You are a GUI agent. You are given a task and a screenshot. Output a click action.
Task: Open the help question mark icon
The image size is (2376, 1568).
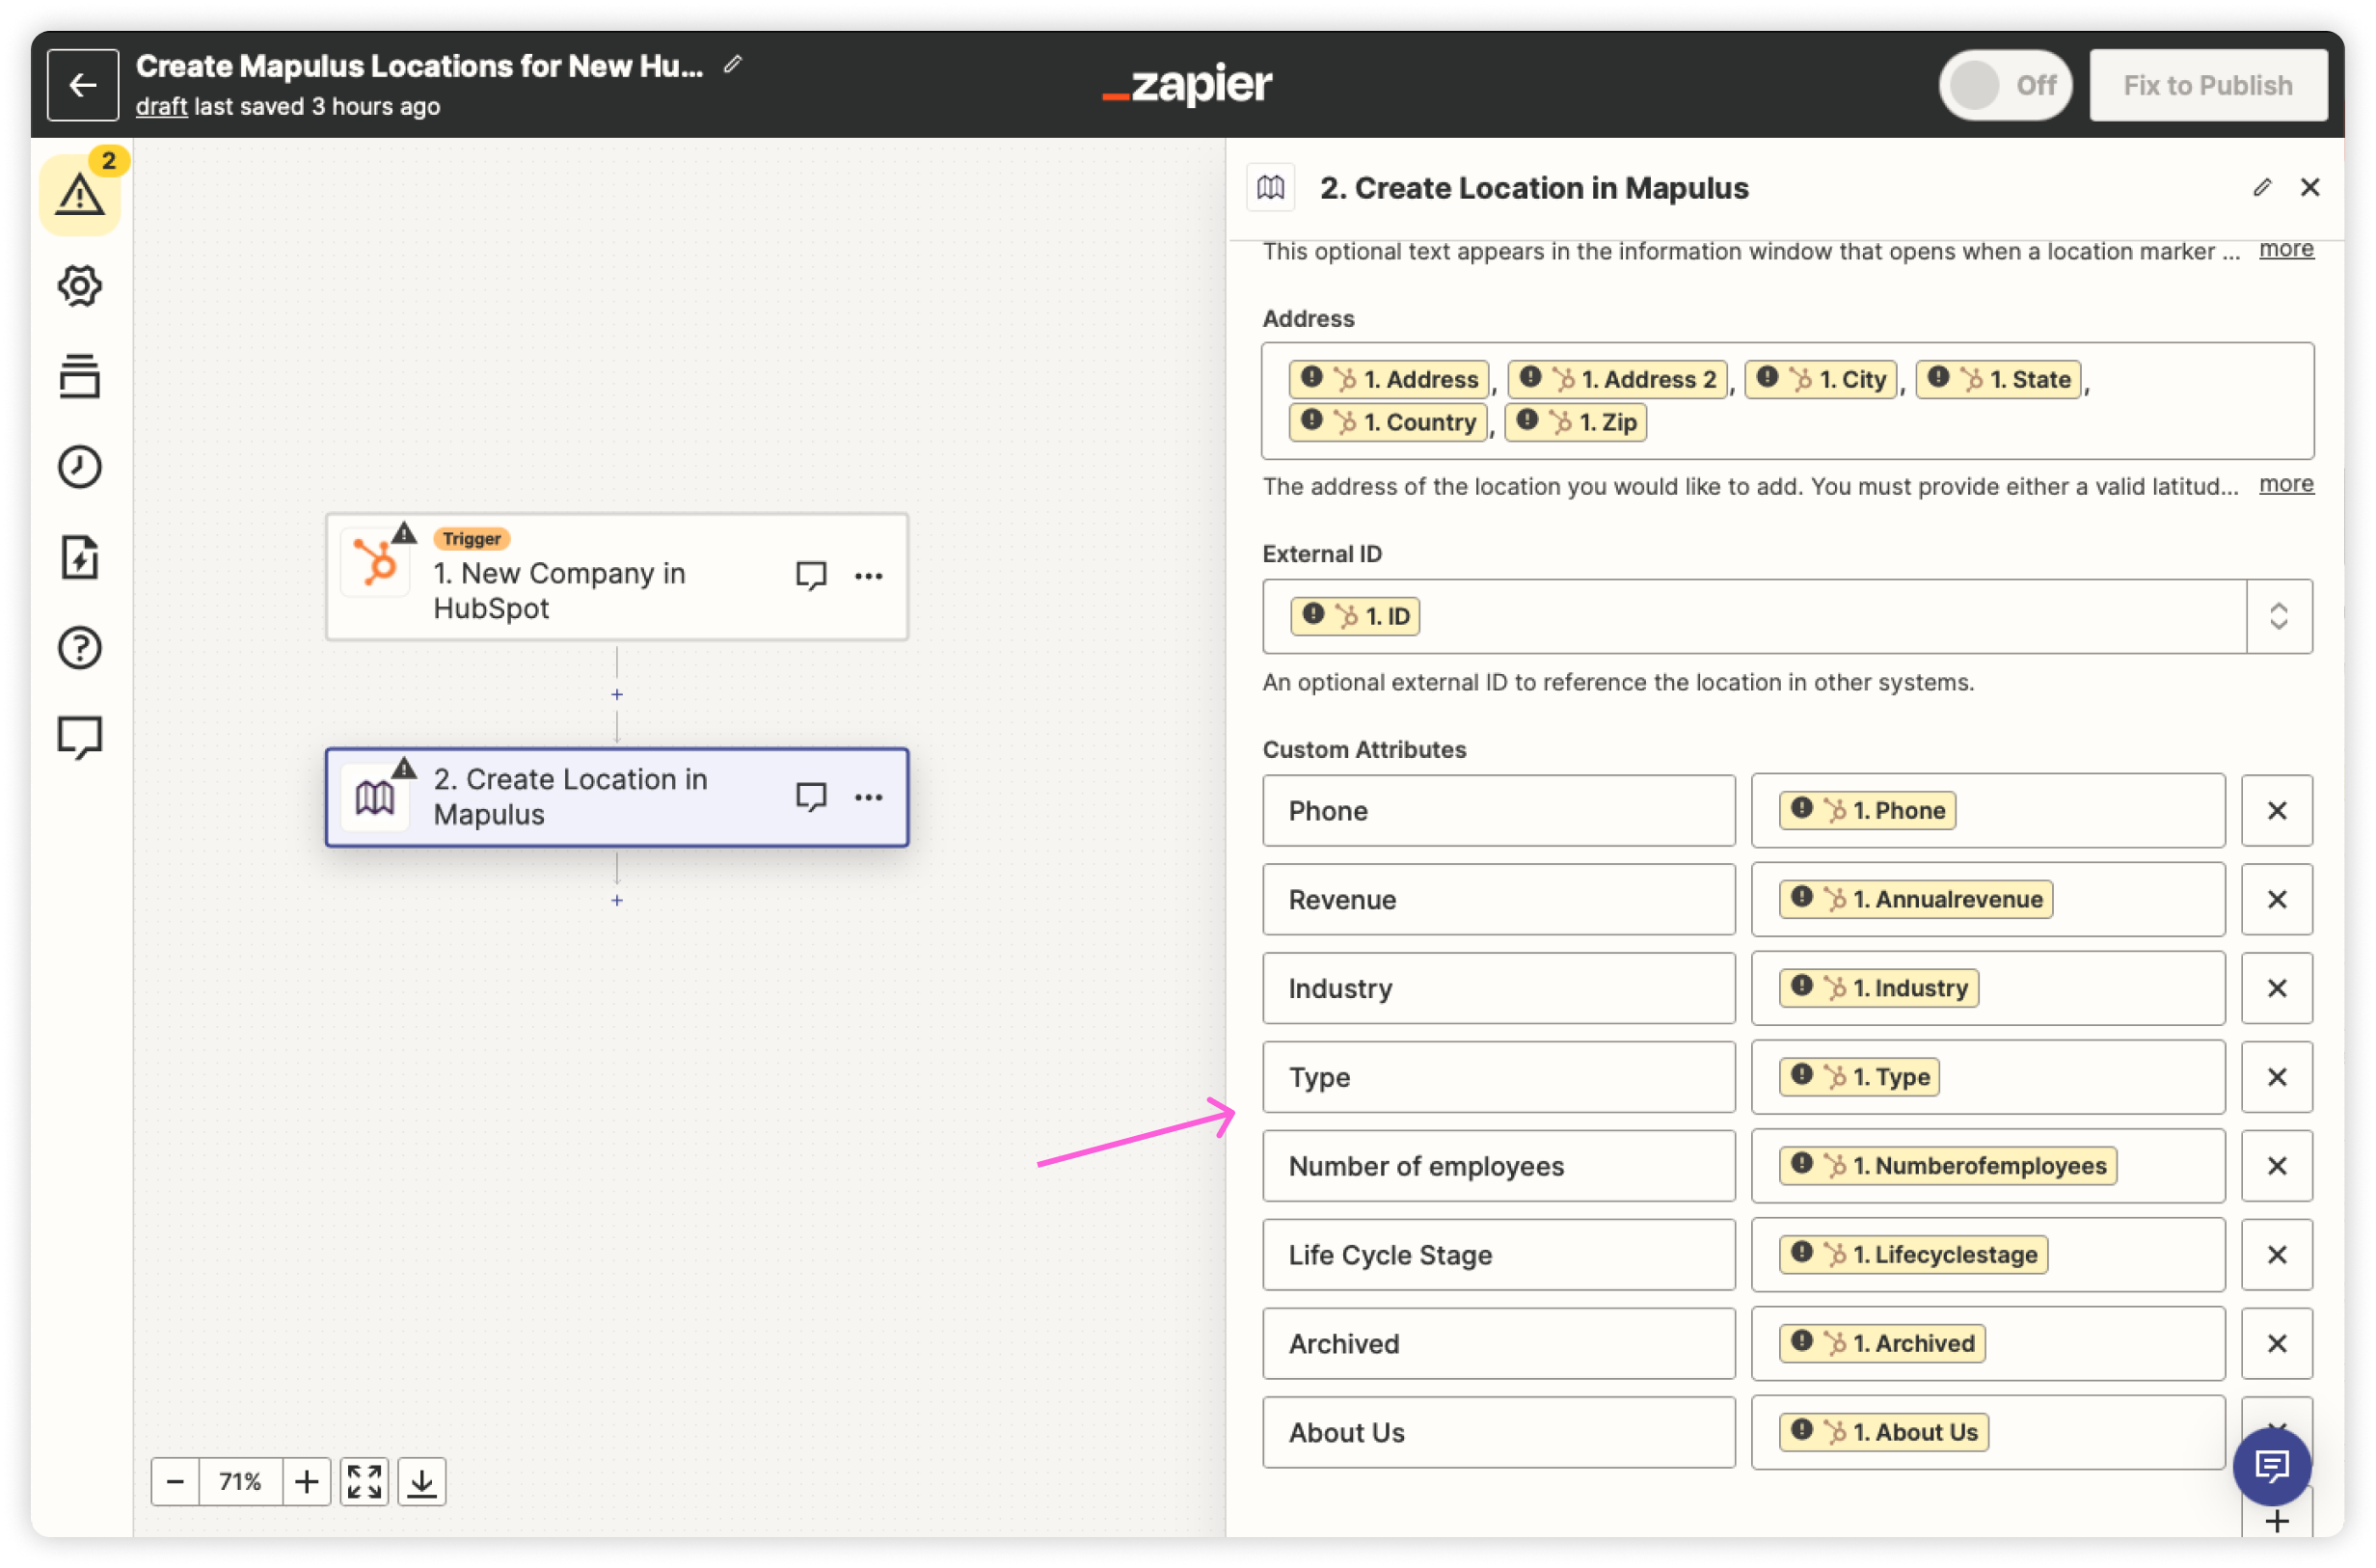coord(80,648)
